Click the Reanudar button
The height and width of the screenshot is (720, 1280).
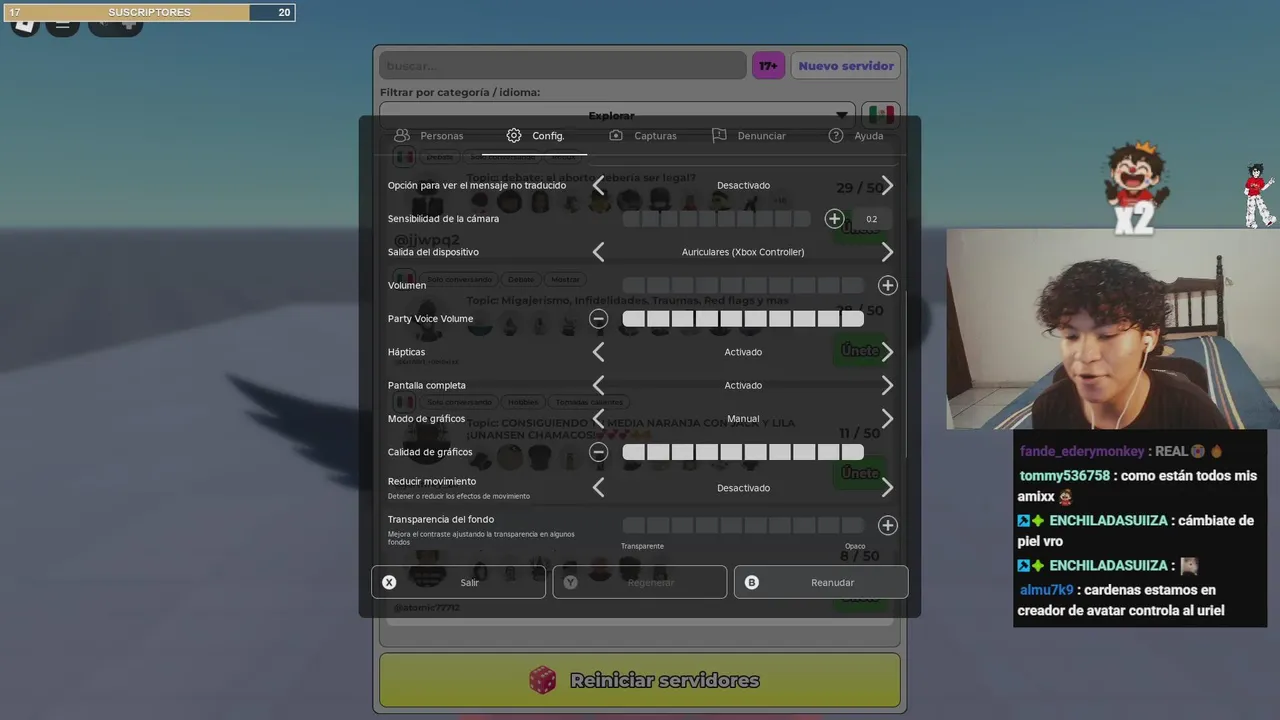pyautogui.click(x=821, y=582)
